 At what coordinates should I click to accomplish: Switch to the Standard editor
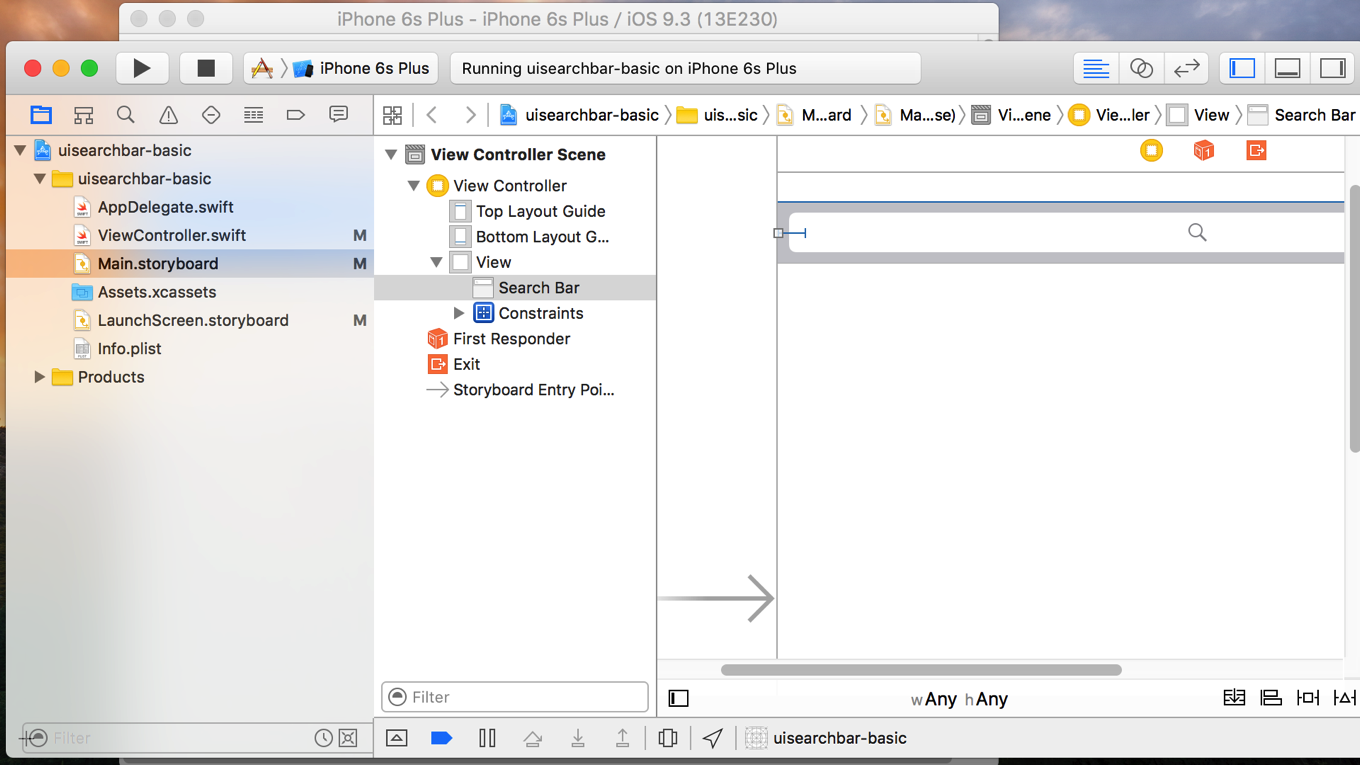(1096, 68)
